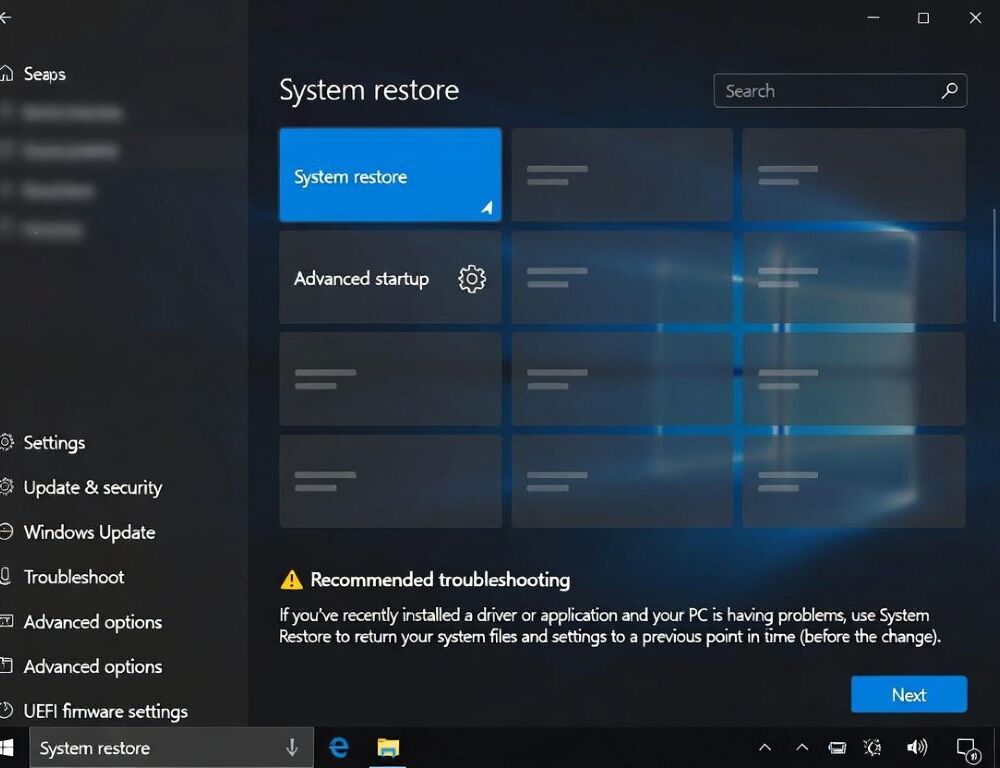Open the Start menu button
Screen dimensions: 1000x768
pos(11,747)
